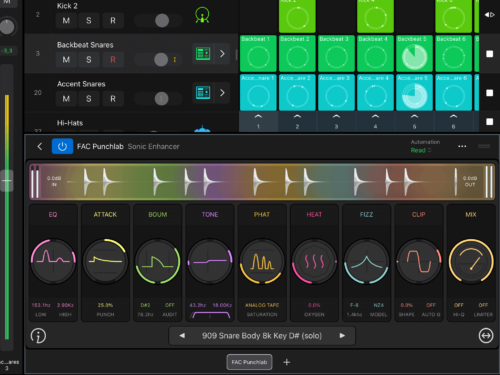
Task: Mute the Kick 2 track
Action: pyautogui.click(x=66, y=21)
